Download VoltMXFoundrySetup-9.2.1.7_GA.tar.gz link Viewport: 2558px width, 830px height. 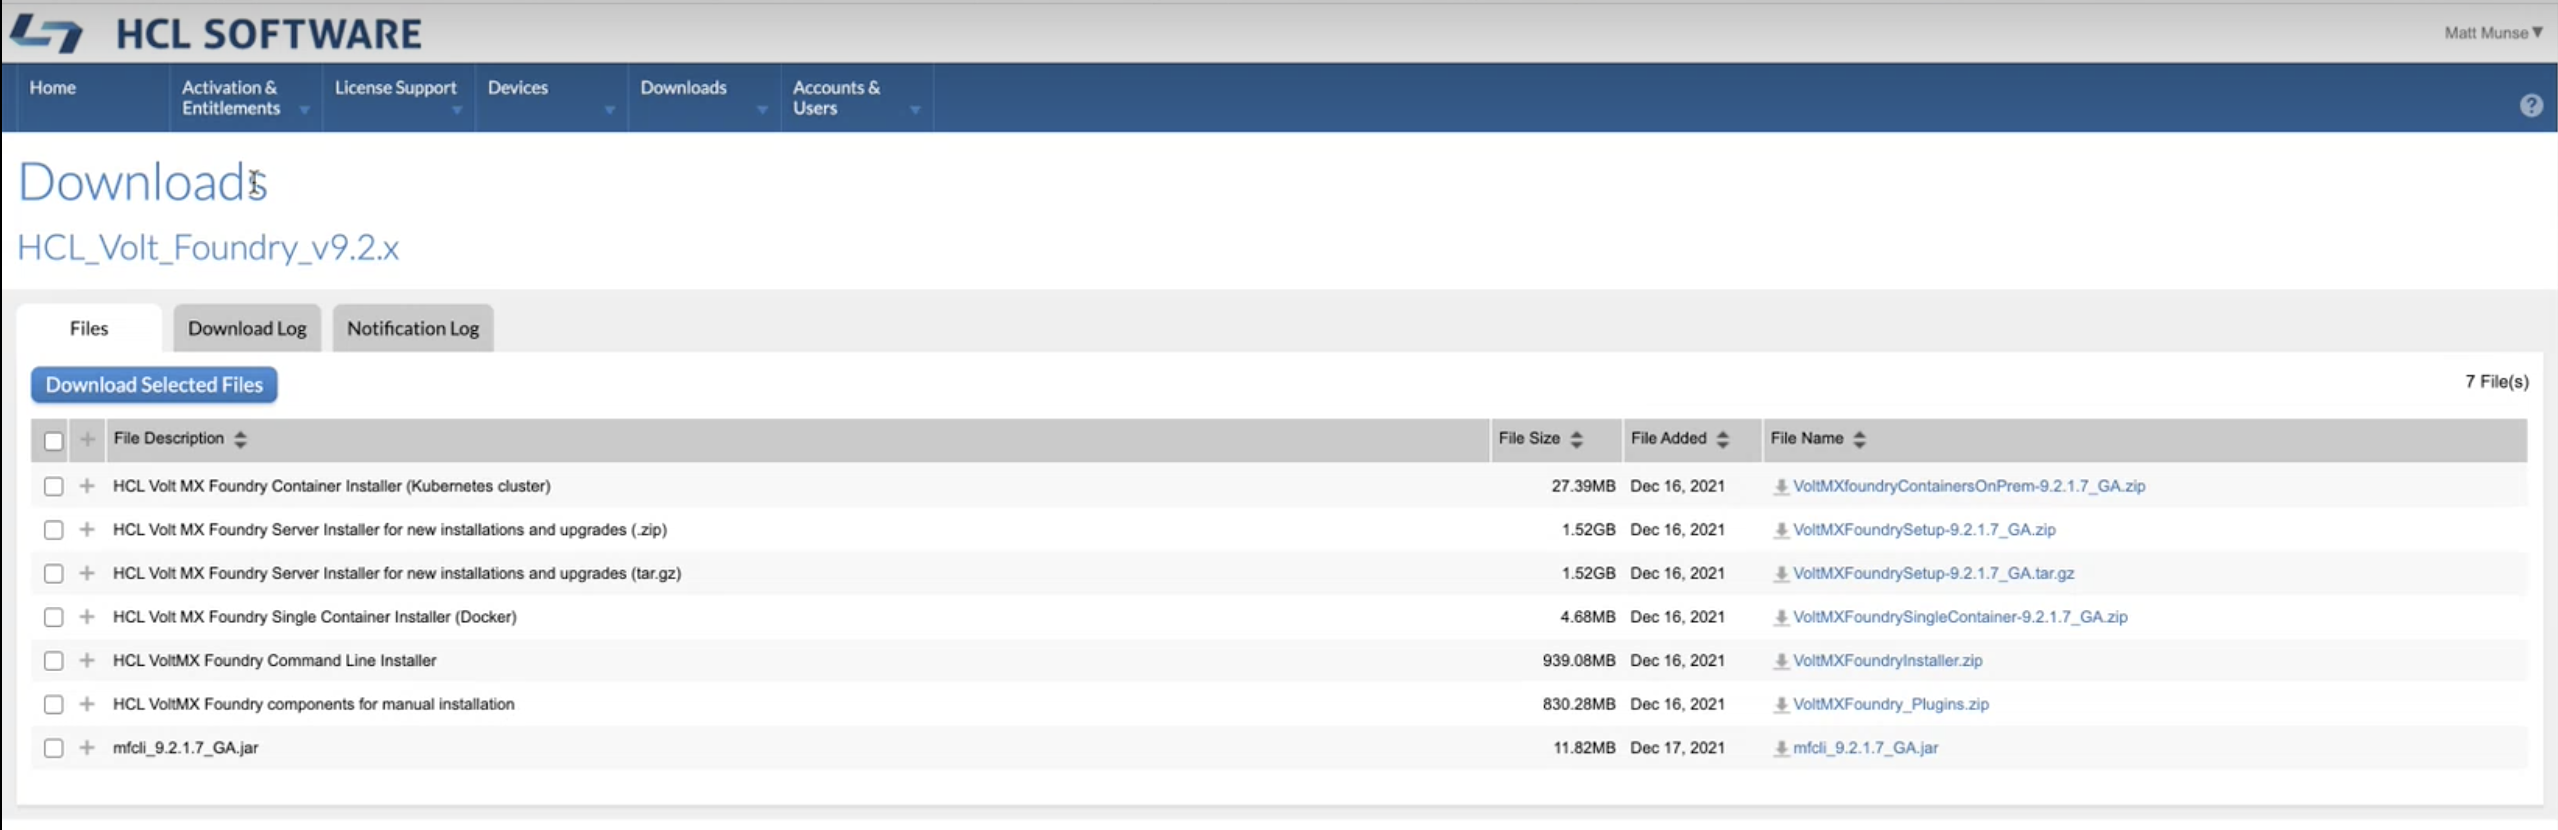click(1933, 574)
